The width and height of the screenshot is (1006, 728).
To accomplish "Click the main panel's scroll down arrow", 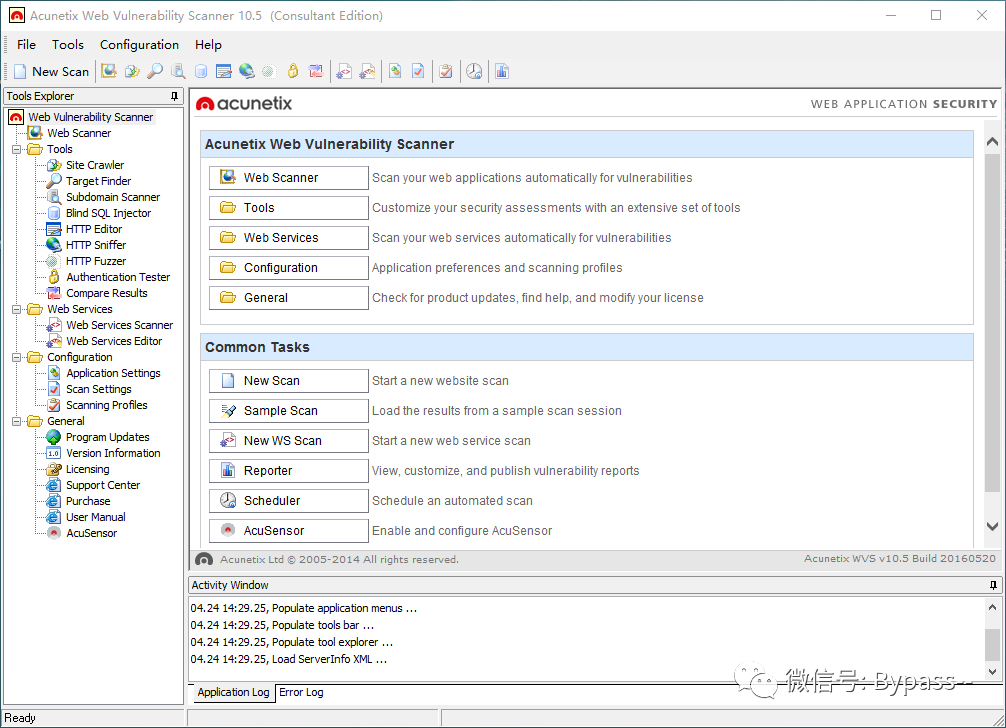I will click(992, 527).
